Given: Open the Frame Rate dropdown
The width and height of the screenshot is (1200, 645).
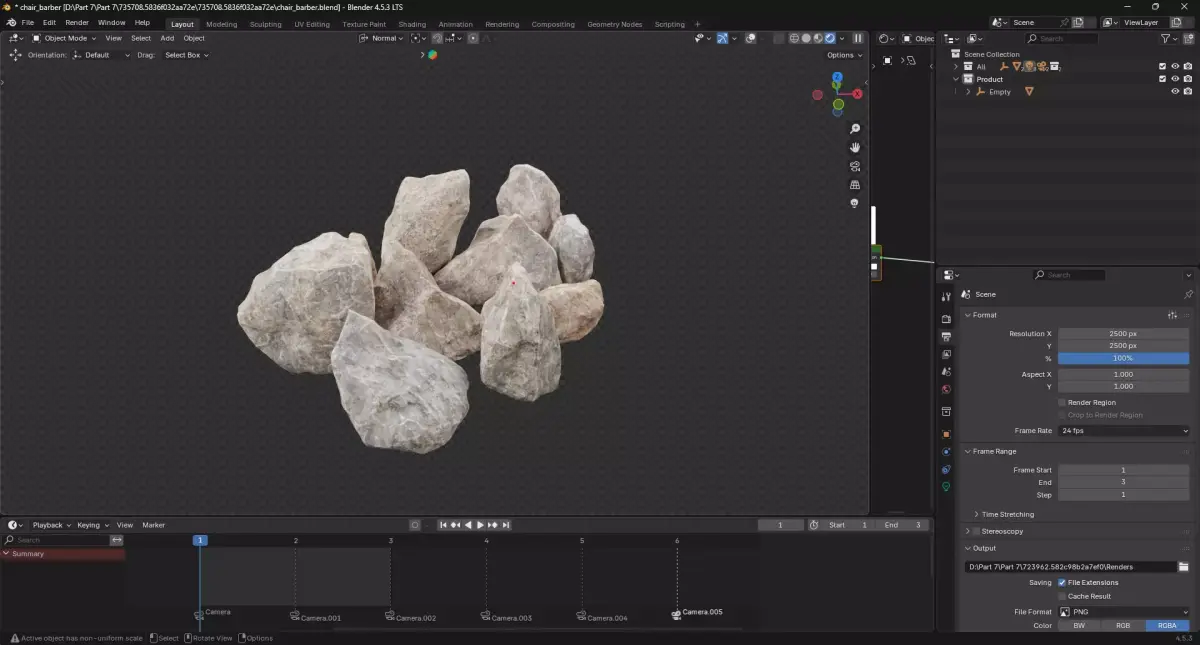Looking at the screenshot, I should point(1124,431).
